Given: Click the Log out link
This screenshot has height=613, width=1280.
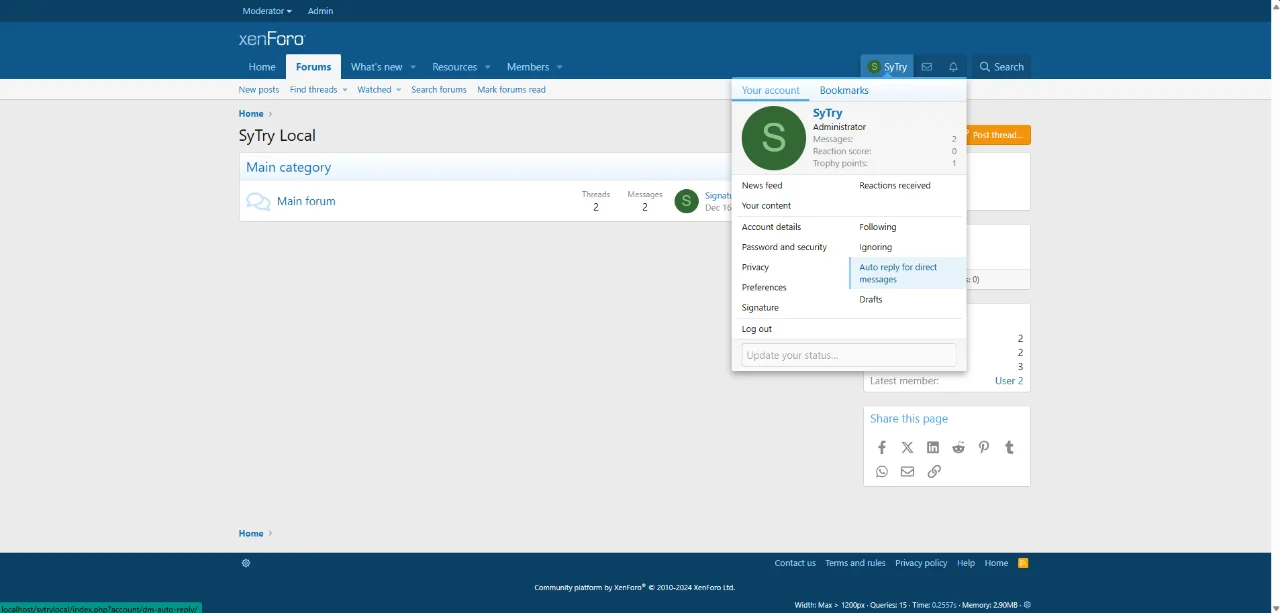Looking at the screenshot, I should coord(757,329).
